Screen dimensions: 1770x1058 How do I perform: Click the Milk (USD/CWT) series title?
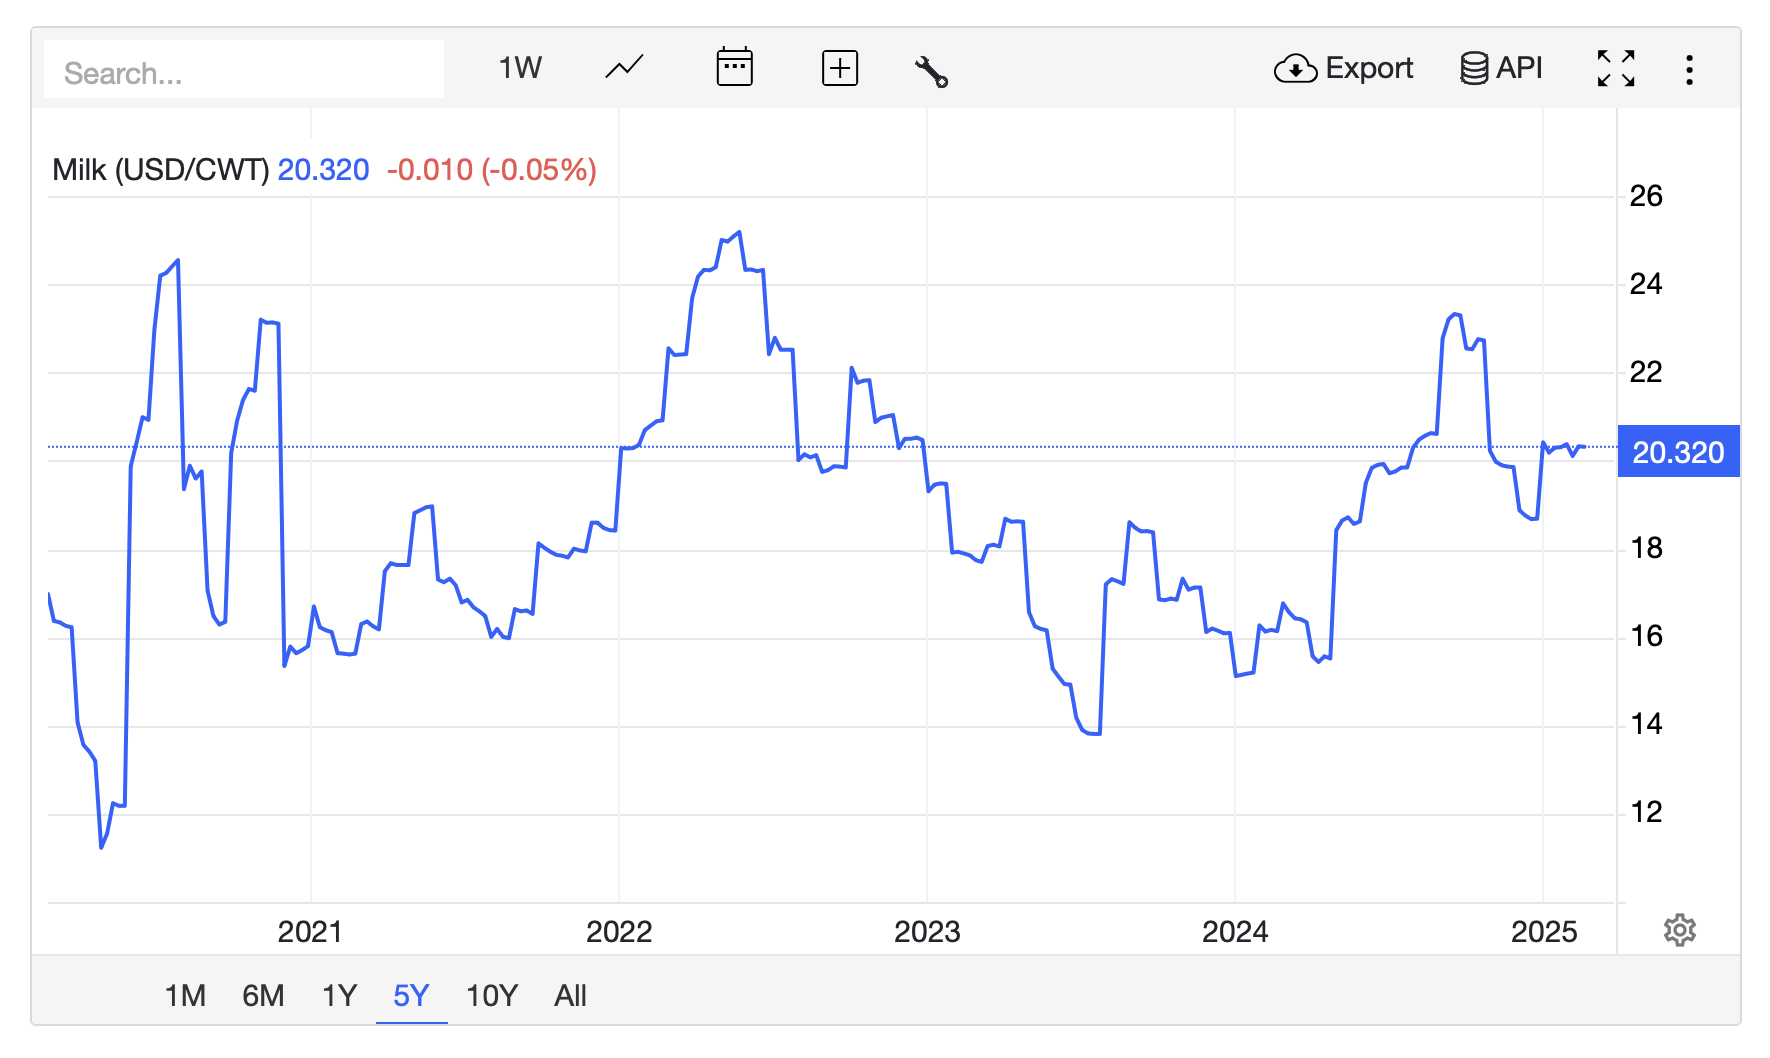click(x=161, y=170)
